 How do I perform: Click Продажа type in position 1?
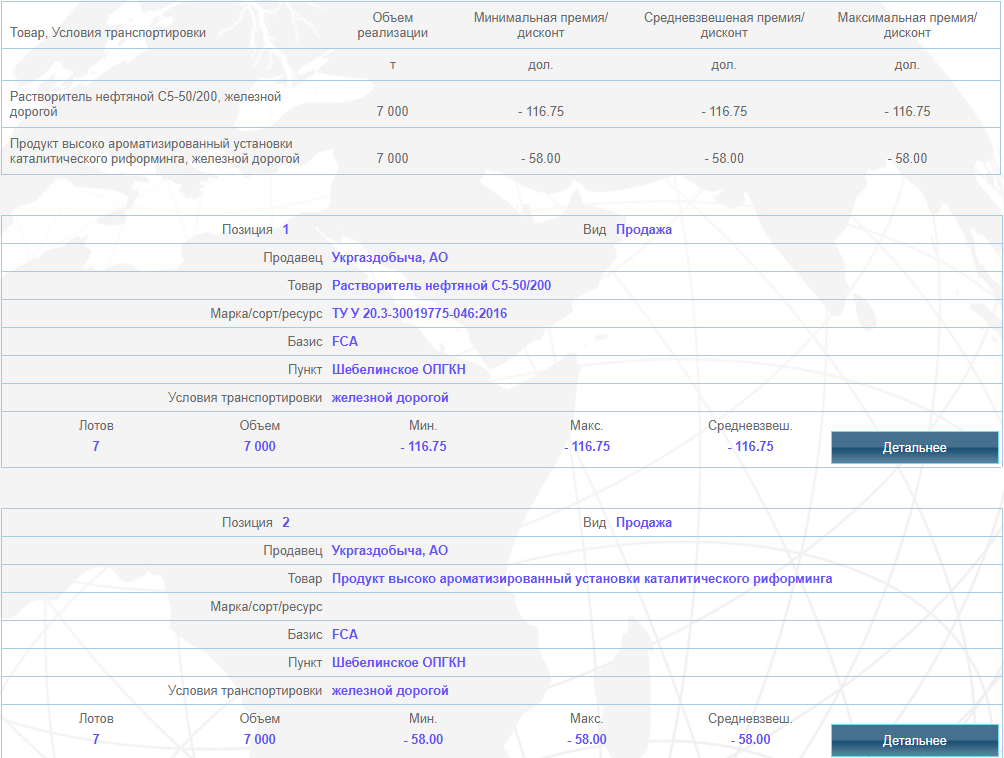click(x=643, y=230)
